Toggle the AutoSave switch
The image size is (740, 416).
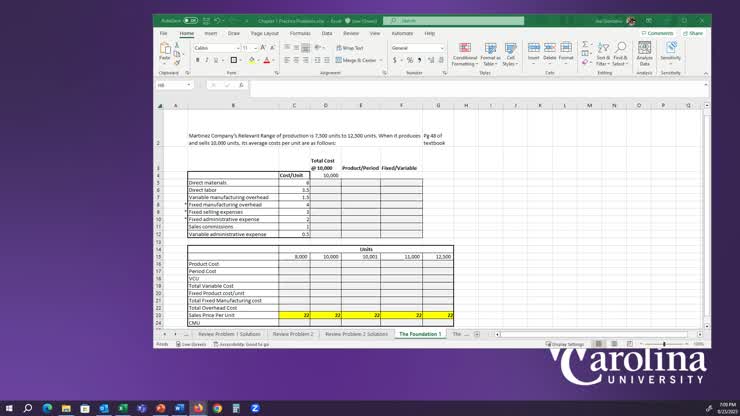click(x=189, y=20)
